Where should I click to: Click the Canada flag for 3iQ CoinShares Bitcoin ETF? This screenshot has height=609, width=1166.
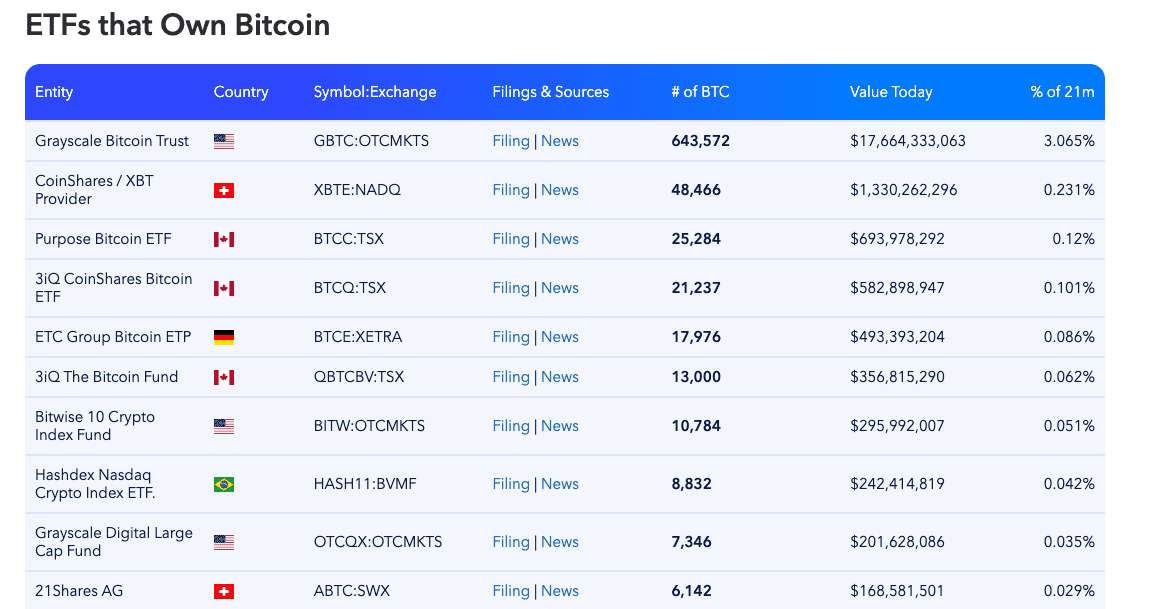tap(224, 289)
